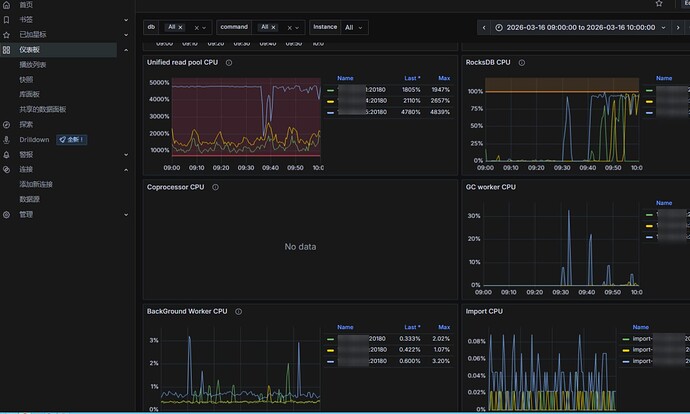Open the command variable dropdown arrow
This screenshot has height=414, width=690.
297,28
